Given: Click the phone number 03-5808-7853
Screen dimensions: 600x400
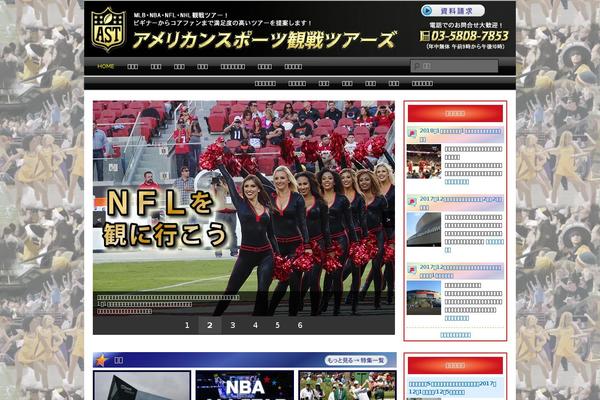Looking at the screenshot, I should coord(470,36).
